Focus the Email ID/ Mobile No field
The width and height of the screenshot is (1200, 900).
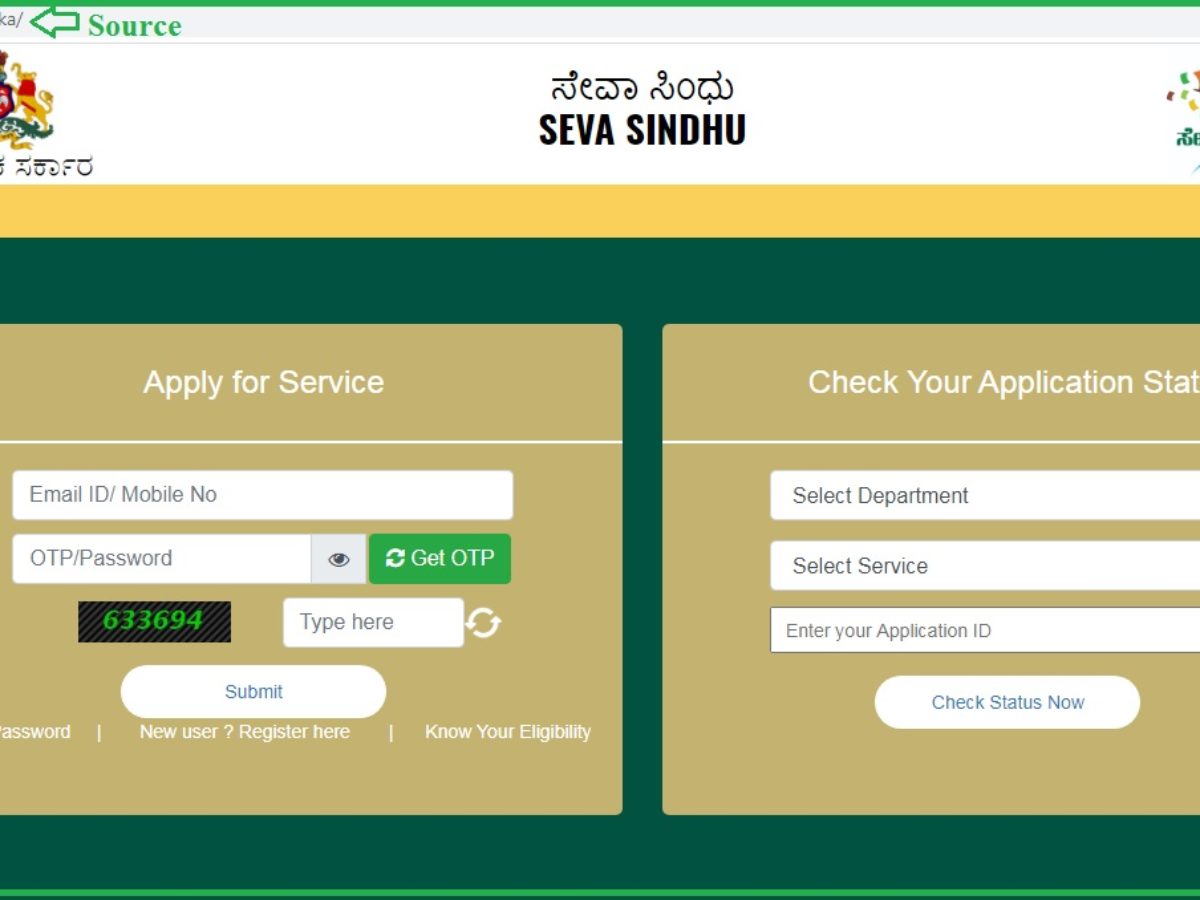point(262,495)
